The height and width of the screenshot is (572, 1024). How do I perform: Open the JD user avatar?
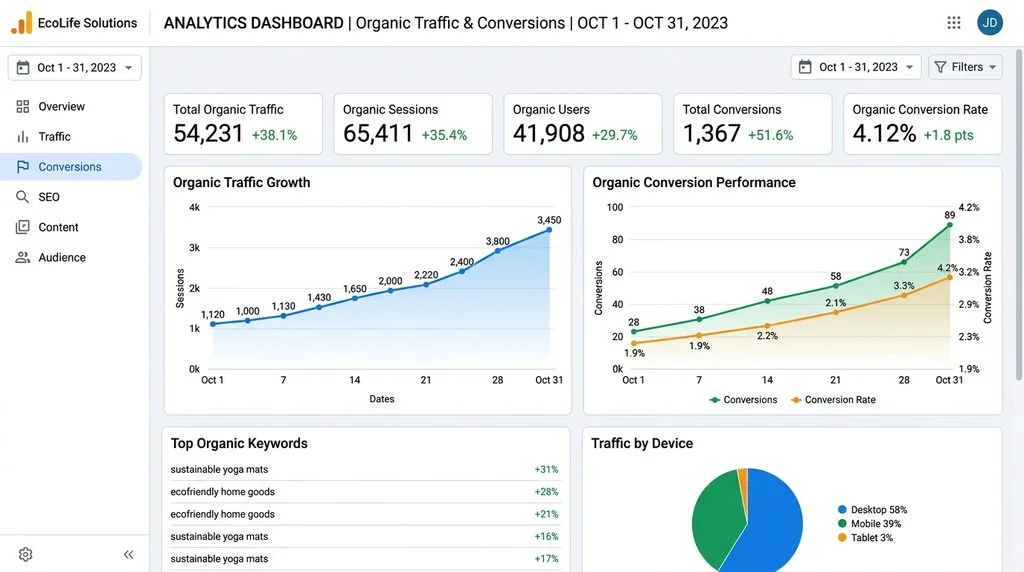click(x=989, y=23)
